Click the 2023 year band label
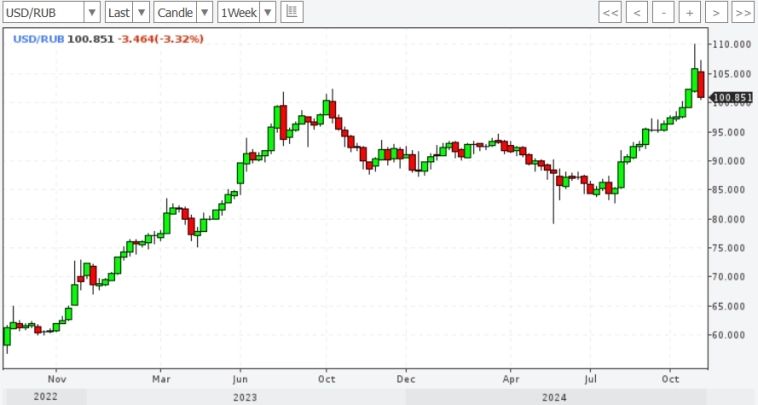Screen dimensions: 758x405 [x=245, y=397]
